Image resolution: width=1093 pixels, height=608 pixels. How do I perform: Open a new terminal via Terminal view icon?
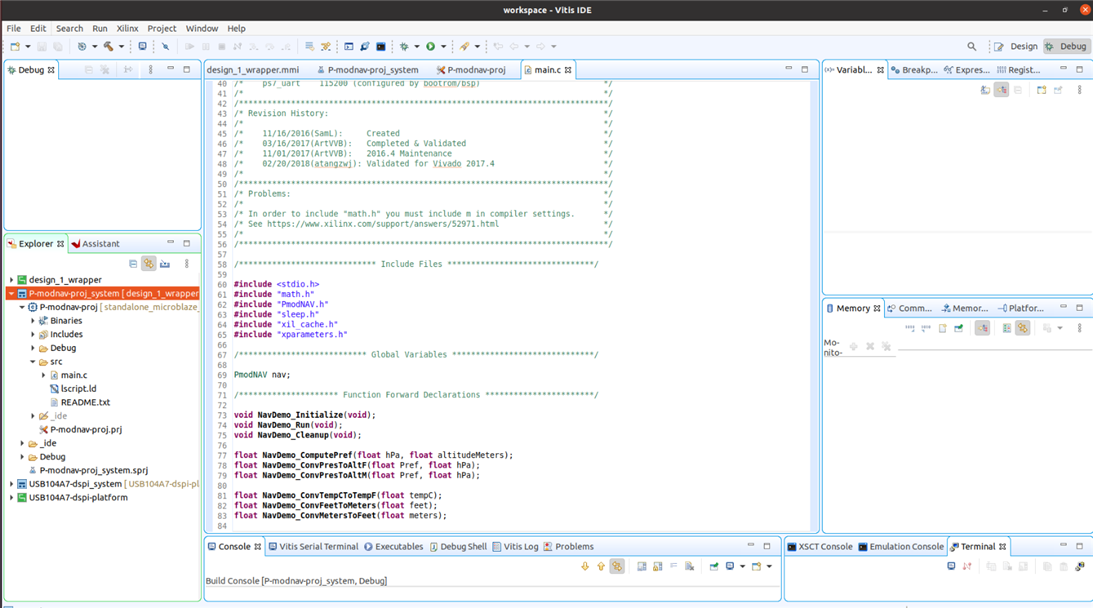point(951,567)
